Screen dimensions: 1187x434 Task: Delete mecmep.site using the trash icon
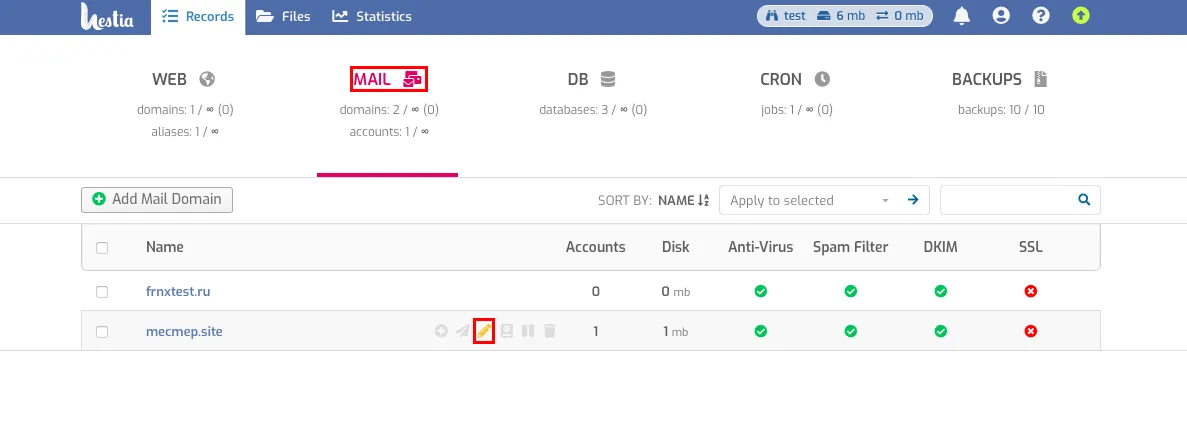pyautogui.click(x=550, y=331)
